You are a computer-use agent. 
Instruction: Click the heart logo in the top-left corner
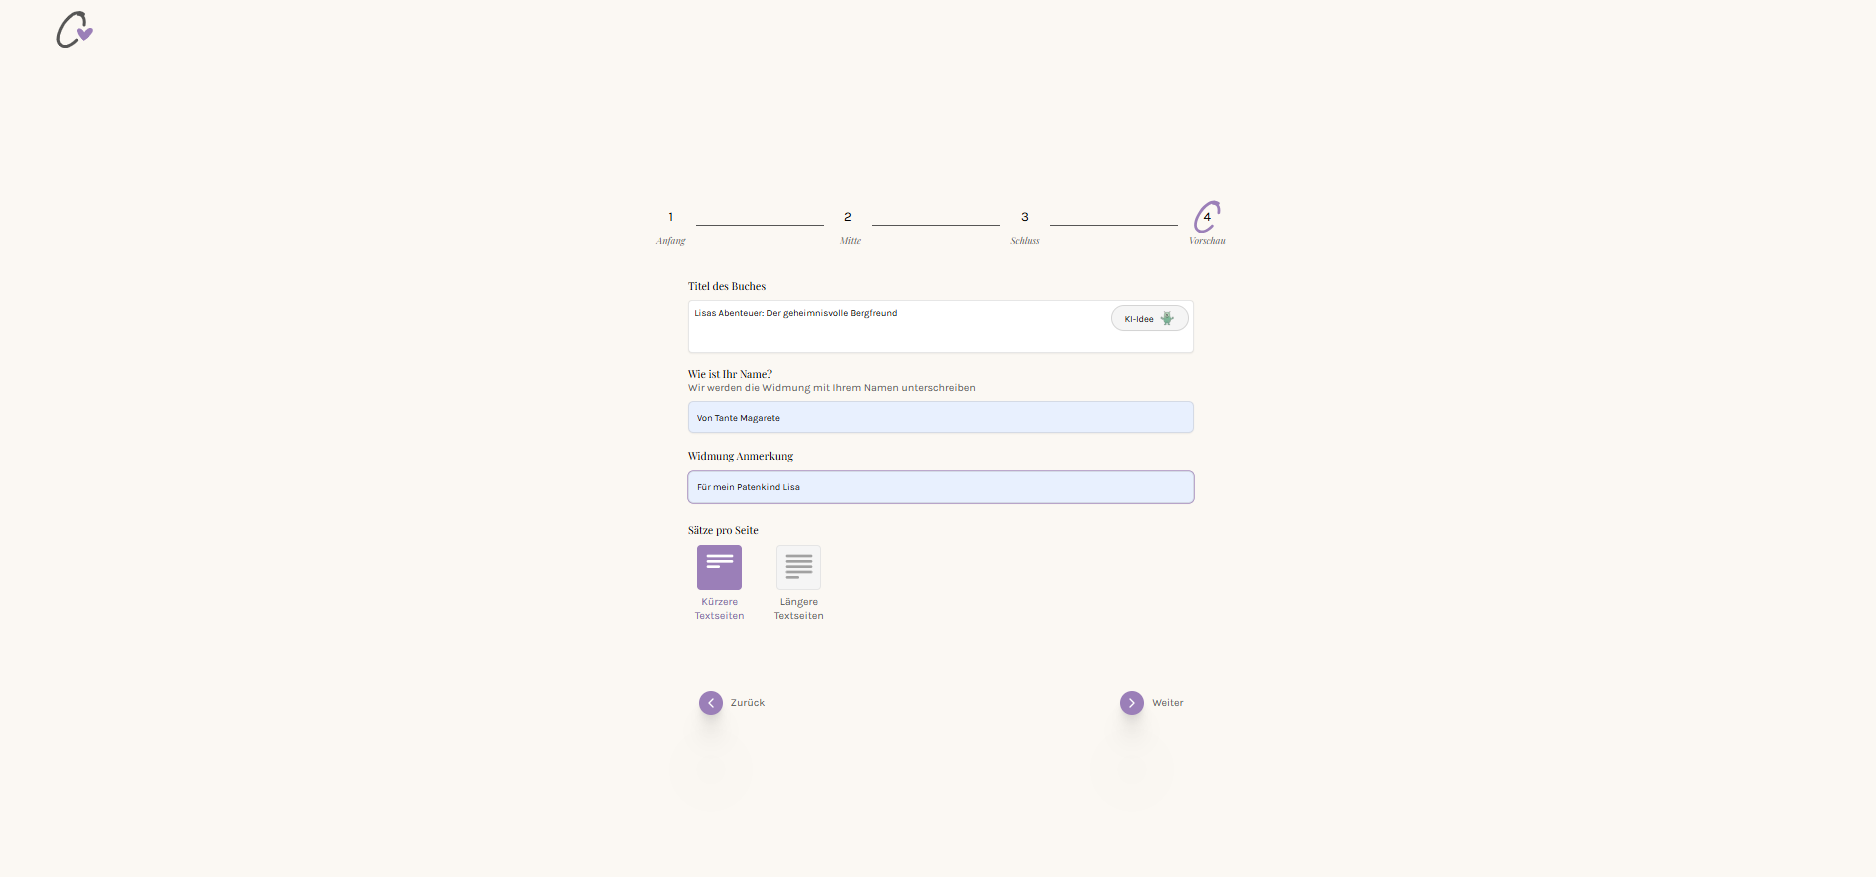click(x=74, y=30)
